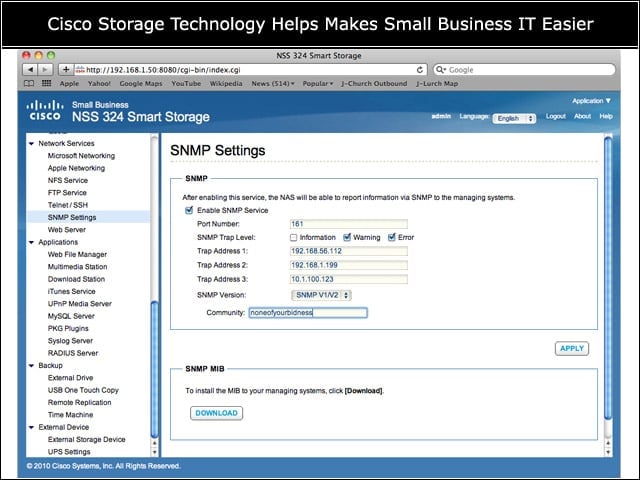
Task: Select NFS Service in the tree
Action: click(x=68, y=180)
